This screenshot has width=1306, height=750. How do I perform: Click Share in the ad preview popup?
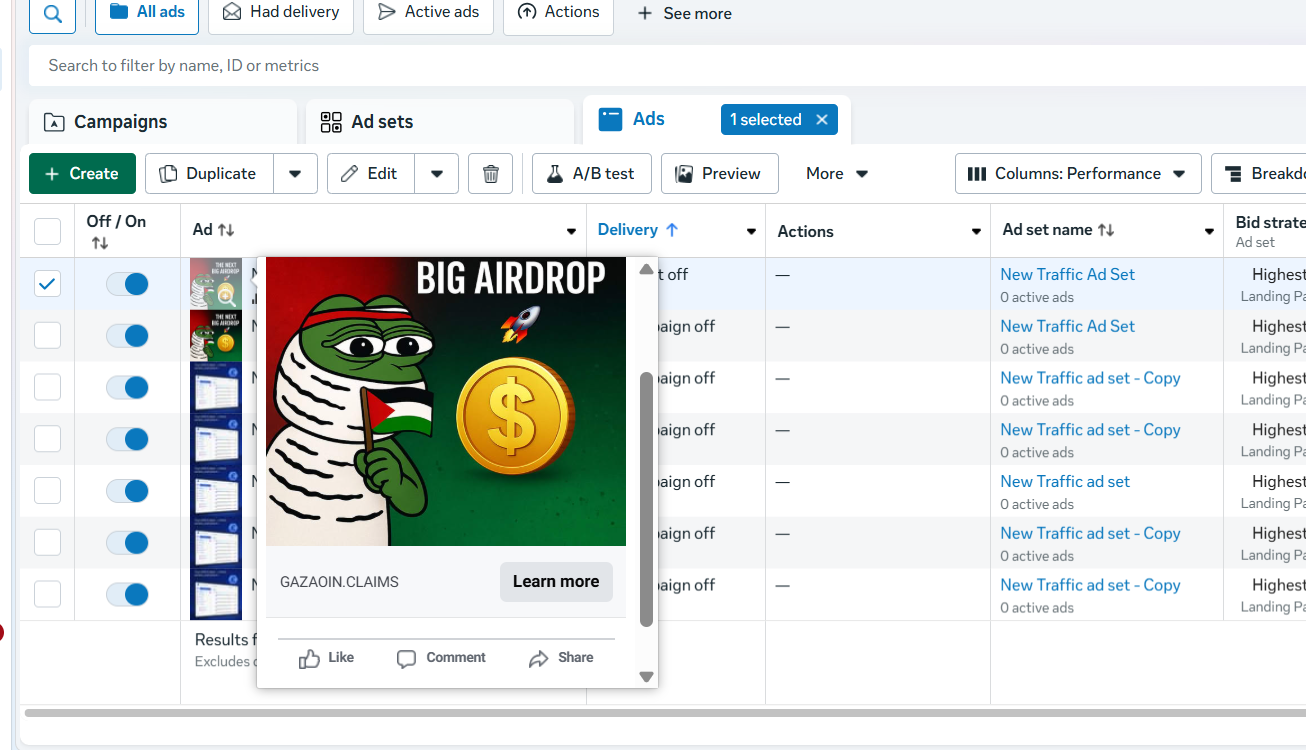pos(561,658)
